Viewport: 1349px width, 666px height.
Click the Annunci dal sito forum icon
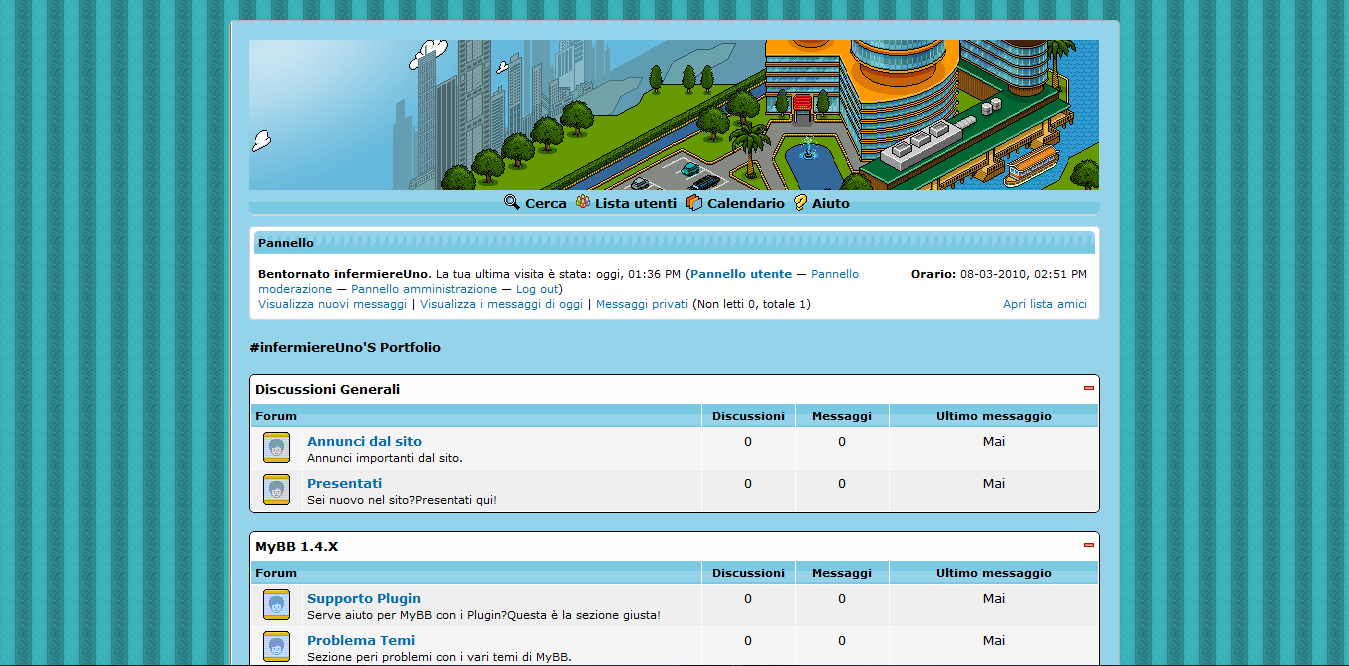click(x=276, y=448)
